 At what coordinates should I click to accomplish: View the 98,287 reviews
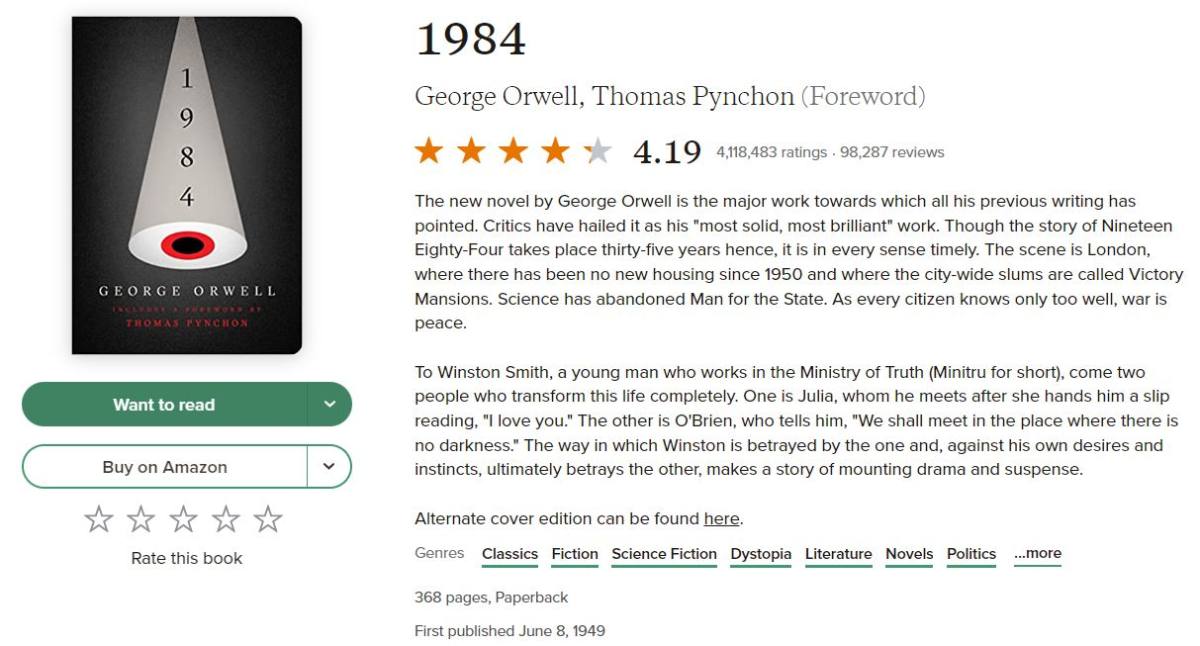tap(892, 153)
